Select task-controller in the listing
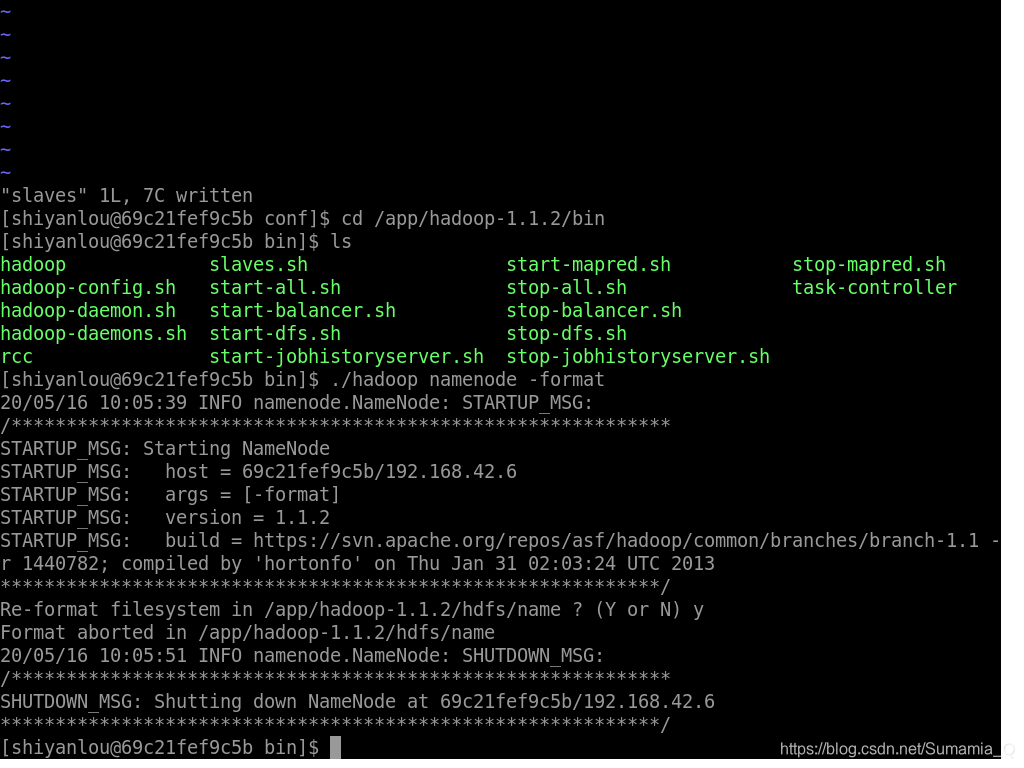This screenshot has height=768, width=1024. click(874, 288)
